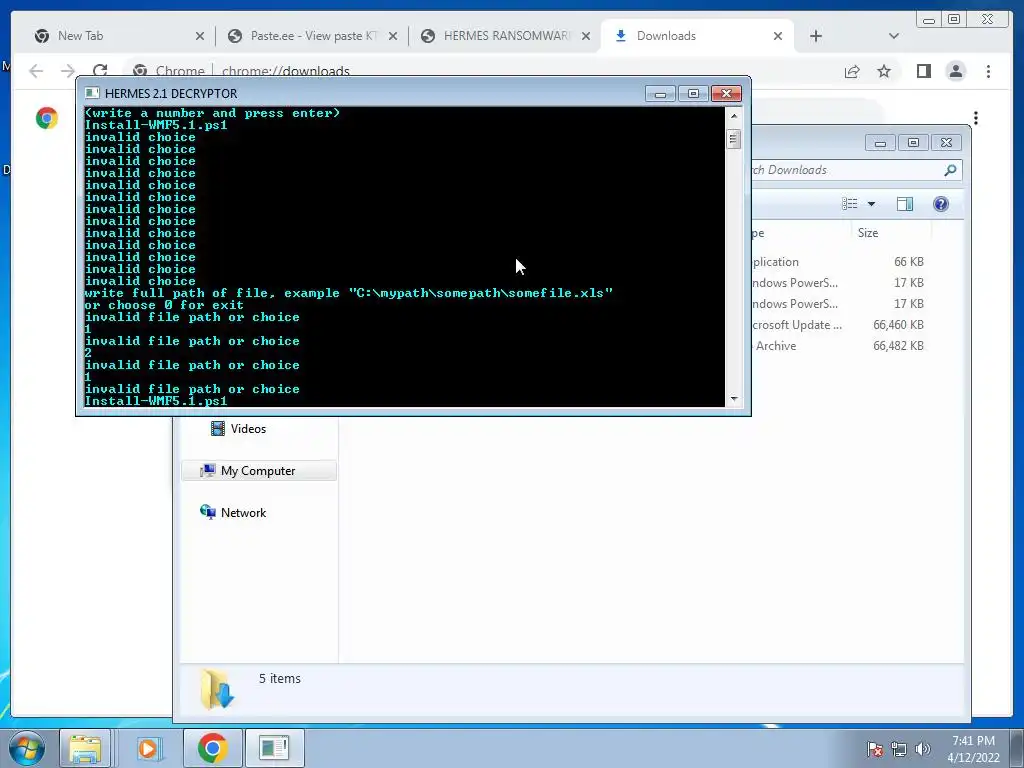
Task: Switch to Chrome from the taskbar
Action: click(x=212, y=748)
